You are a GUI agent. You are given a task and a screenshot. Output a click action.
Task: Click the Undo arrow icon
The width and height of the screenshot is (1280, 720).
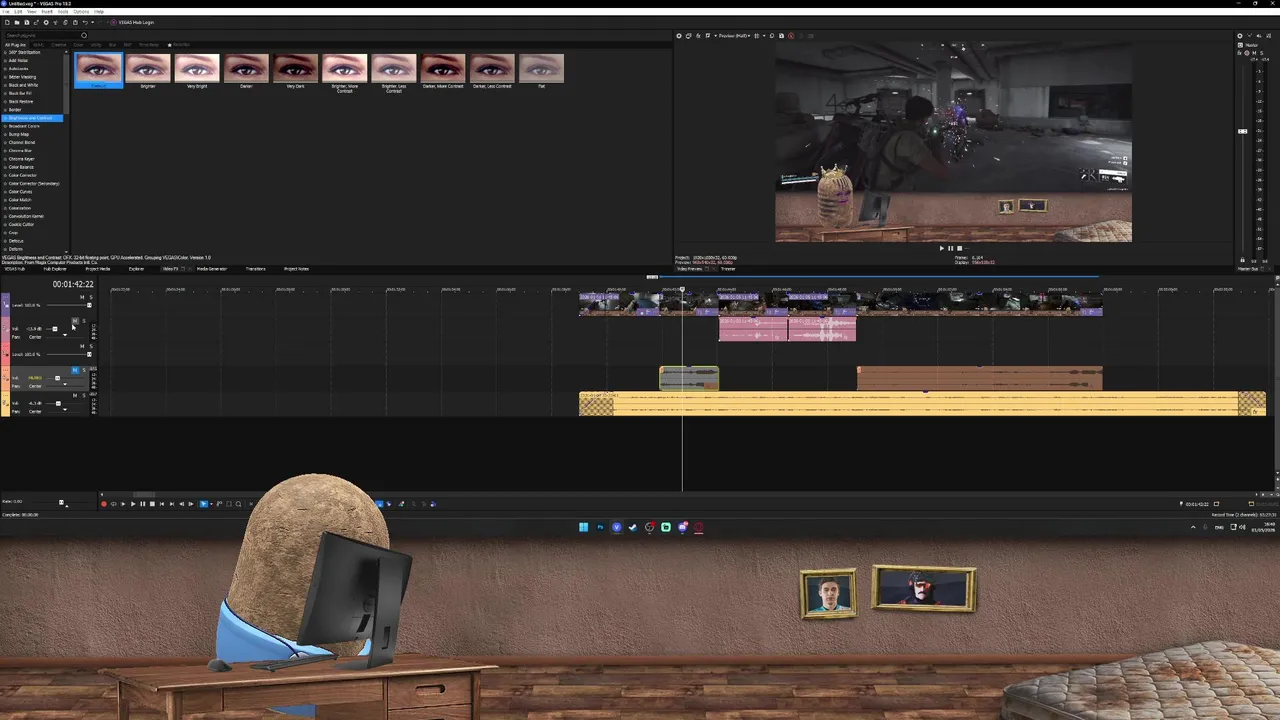(85, 22)
